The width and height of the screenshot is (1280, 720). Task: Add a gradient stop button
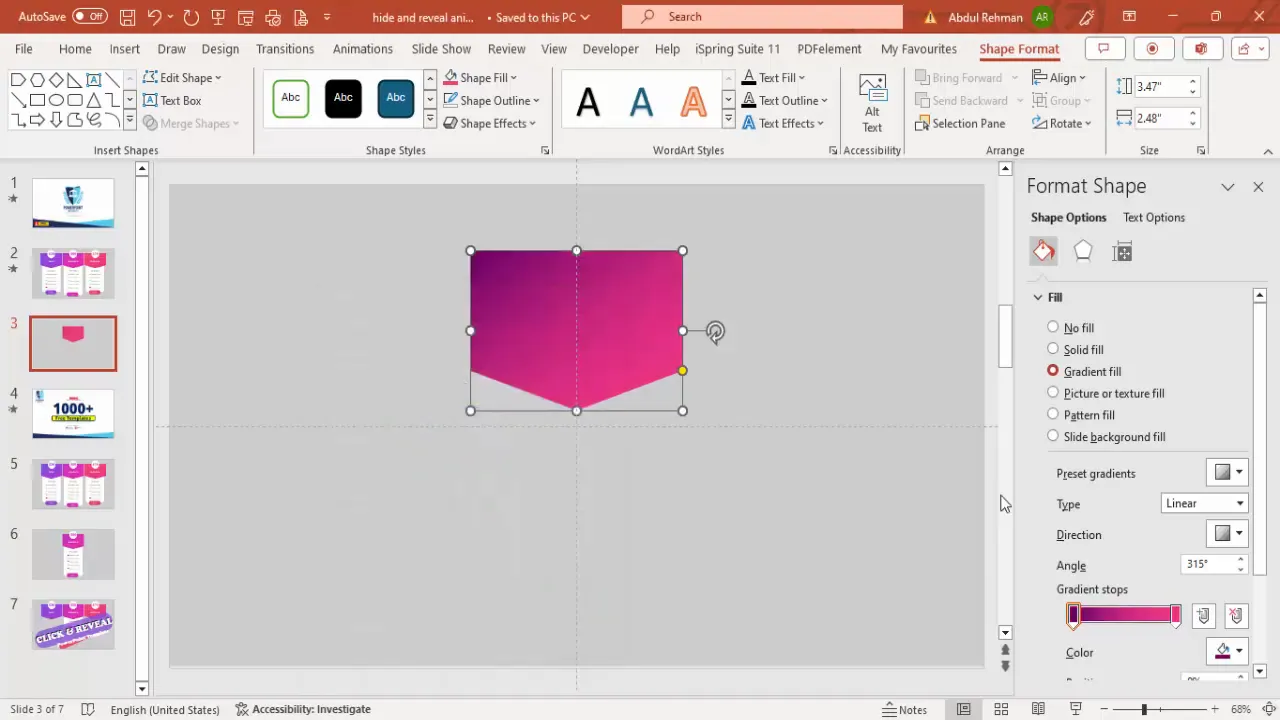pos(1203,616)
